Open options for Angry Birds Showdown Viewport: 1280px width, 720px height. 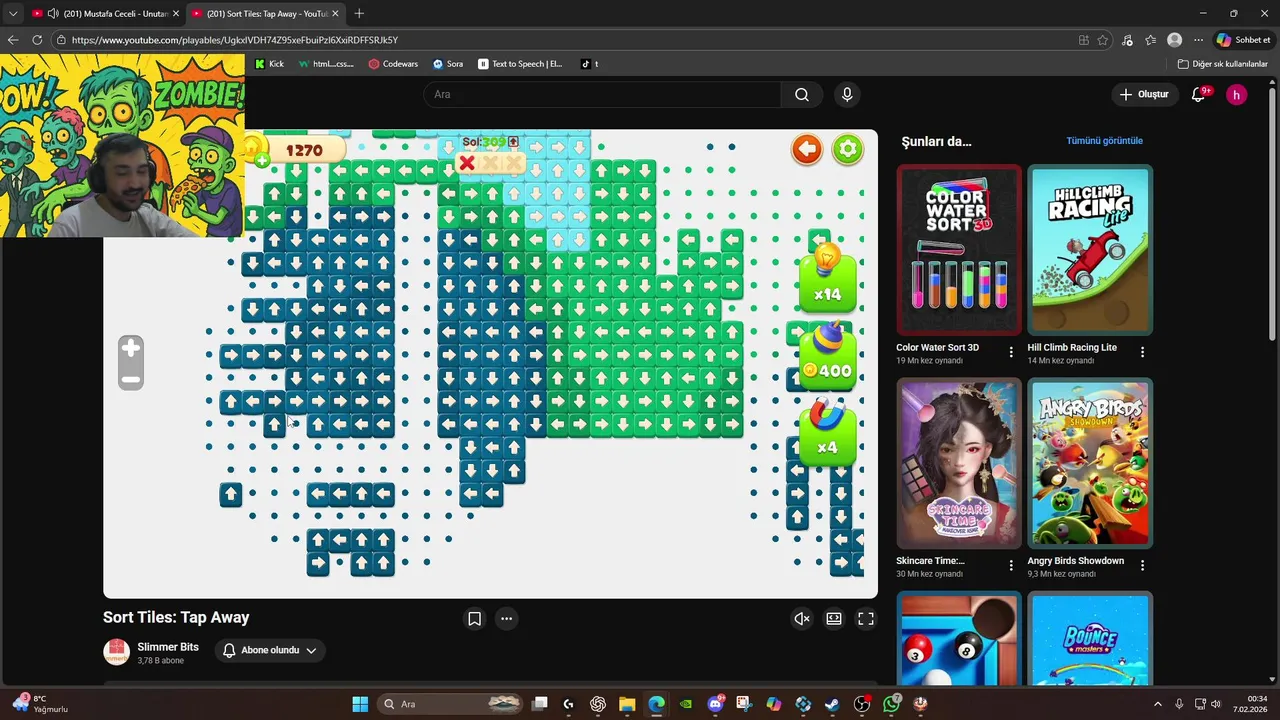1142,565
